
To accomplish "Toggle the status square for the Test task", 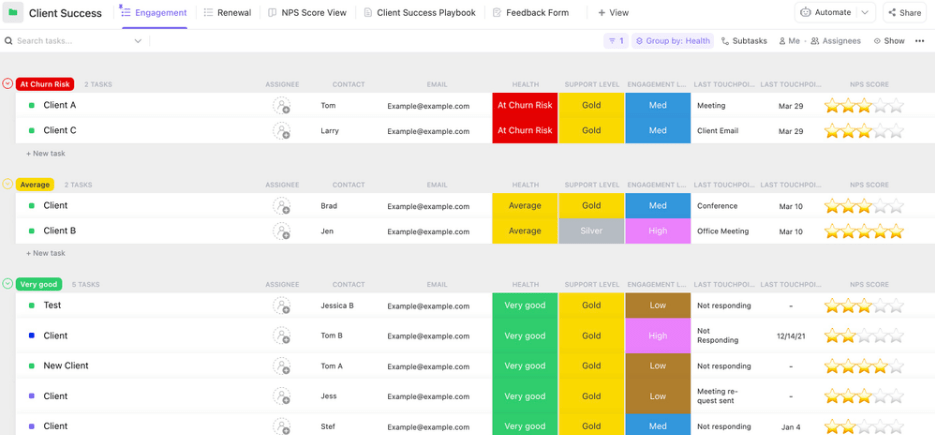I will (x=31, y=306).
